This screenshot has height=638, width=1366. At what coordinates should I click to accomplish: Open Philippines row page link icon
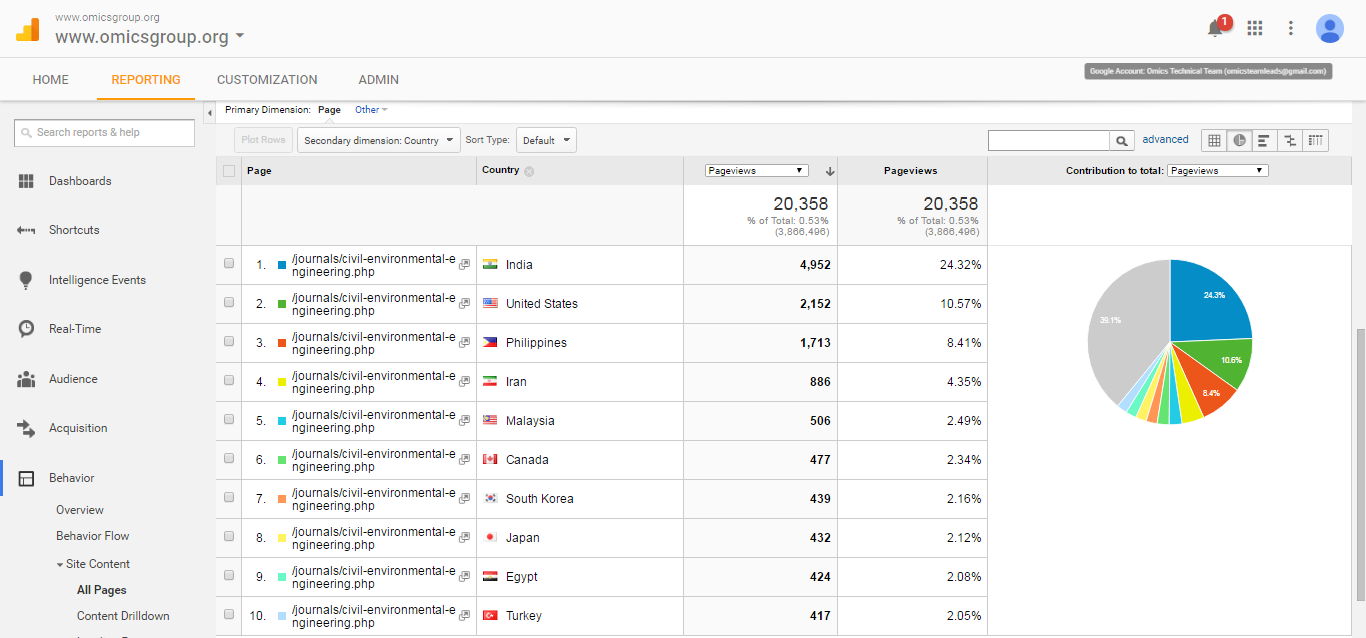(x=464, y=343)
